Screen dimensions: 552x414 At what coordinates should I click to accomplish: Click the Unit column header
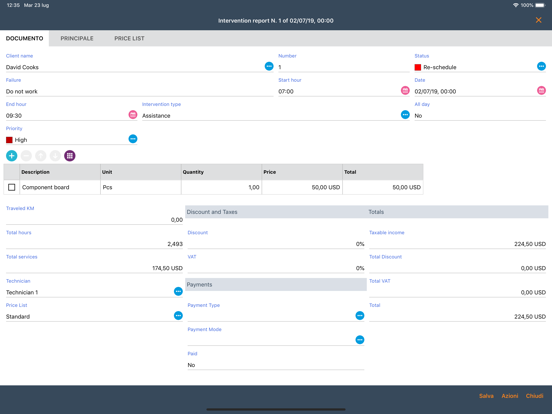coord(141,172)
